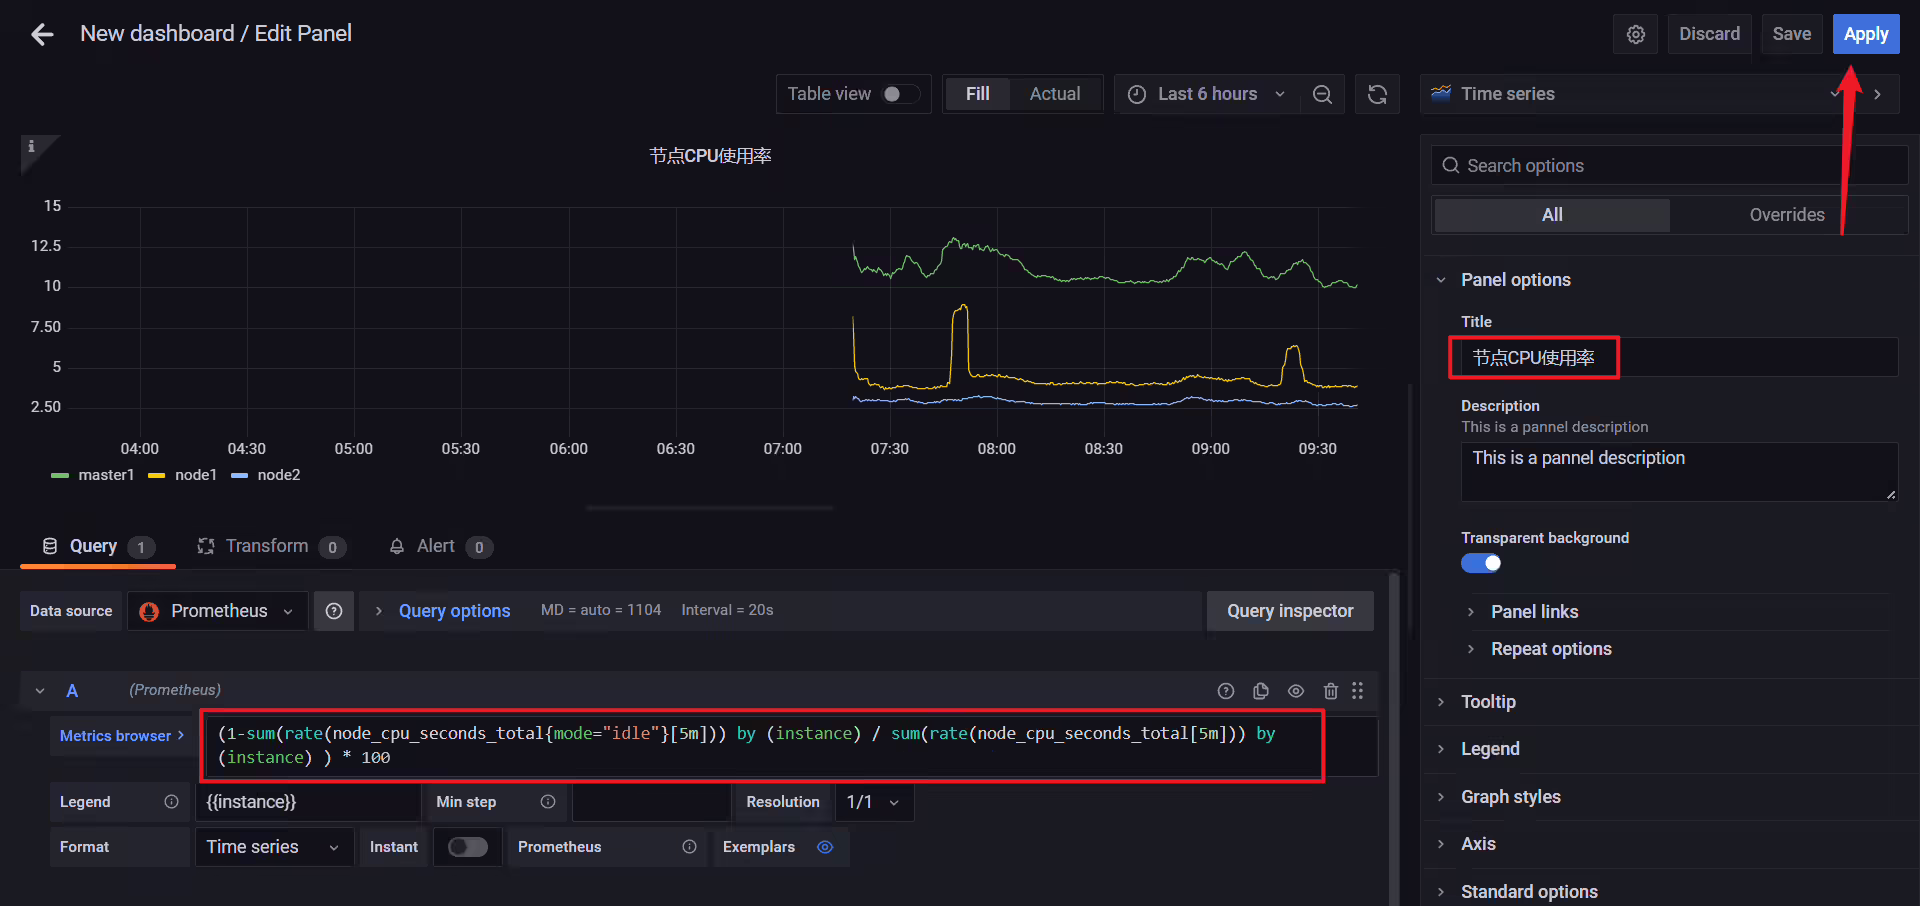Hide query A using eye icon

pos(1296,691)
